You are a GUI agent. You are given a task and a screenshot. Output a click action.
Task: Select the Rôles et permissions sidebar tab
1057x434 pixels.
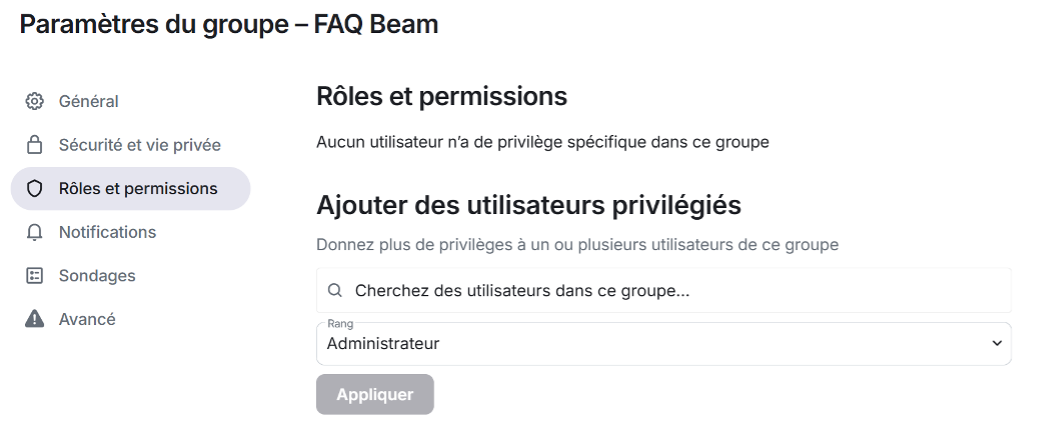tap(137, 189)
